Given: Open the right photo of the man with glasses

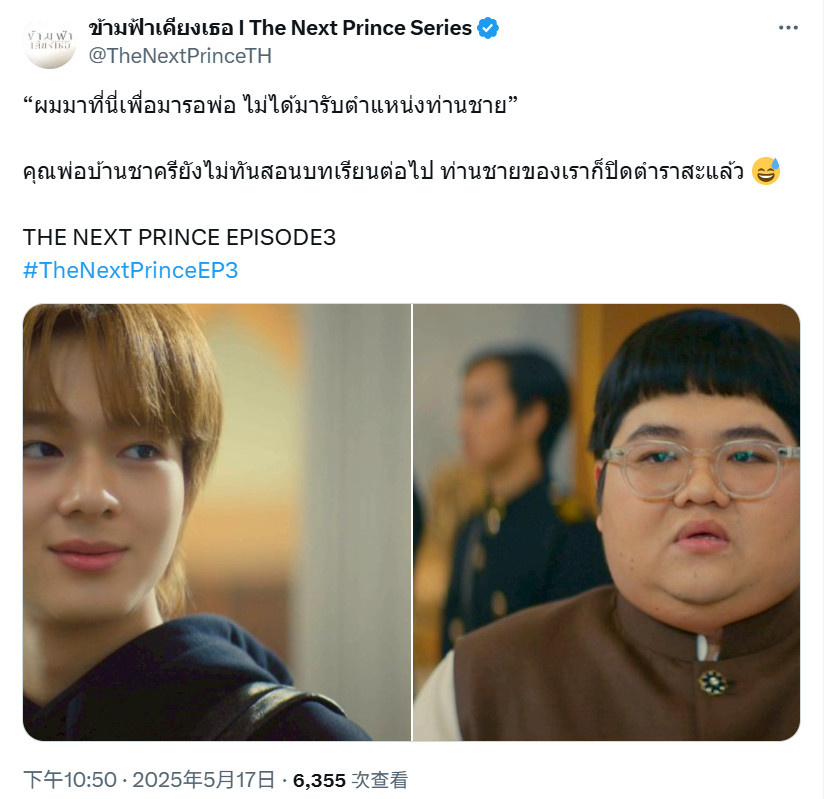Looking at the screenshot, I should [608, 522].
